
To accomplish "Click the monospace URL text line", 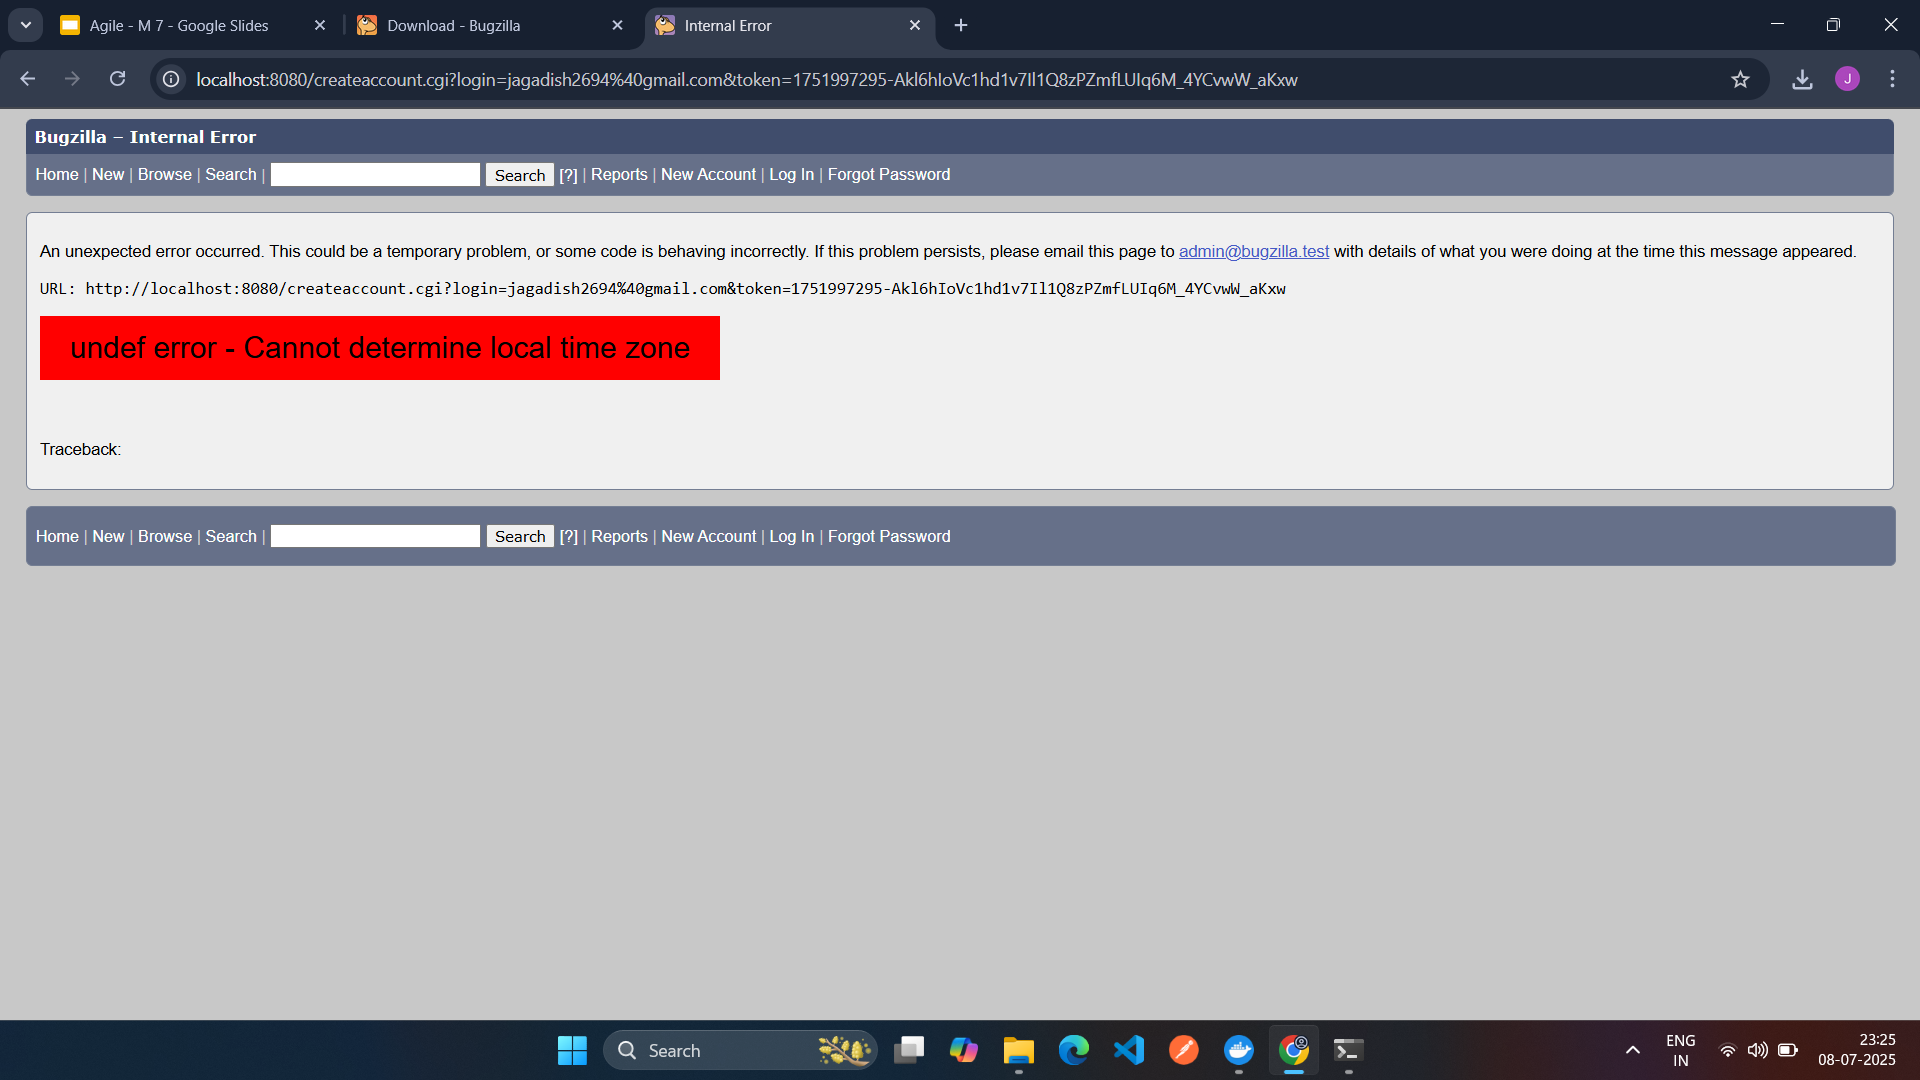I will (663, 289).
